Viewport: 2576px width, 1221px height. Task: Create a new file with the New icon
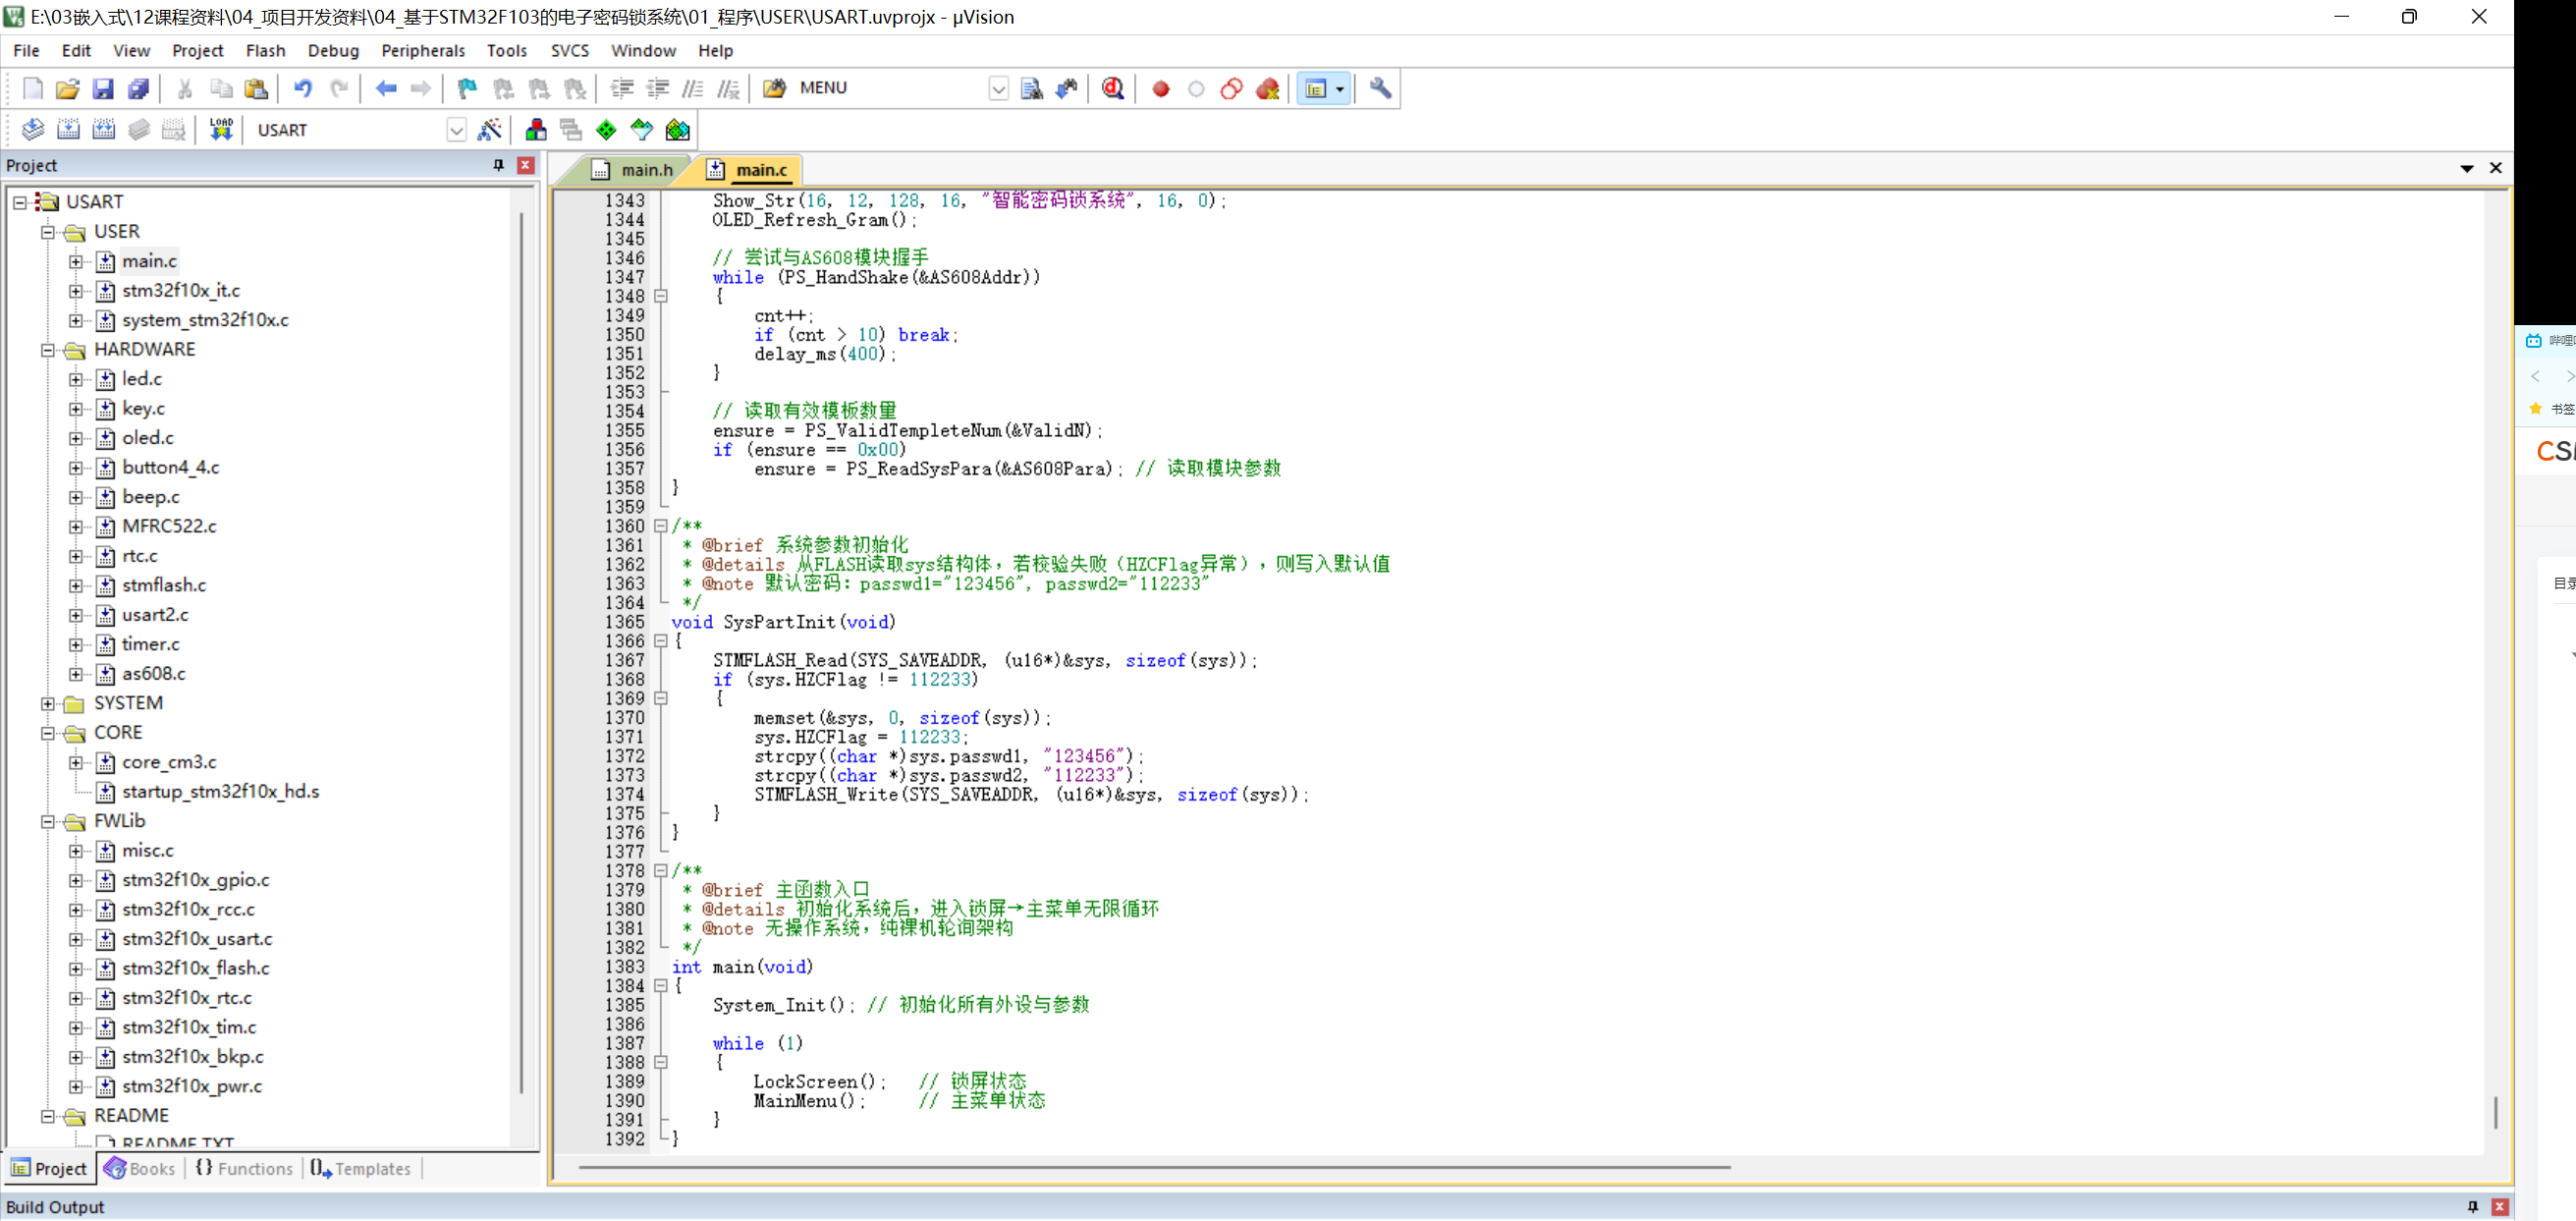pos(33,89)
